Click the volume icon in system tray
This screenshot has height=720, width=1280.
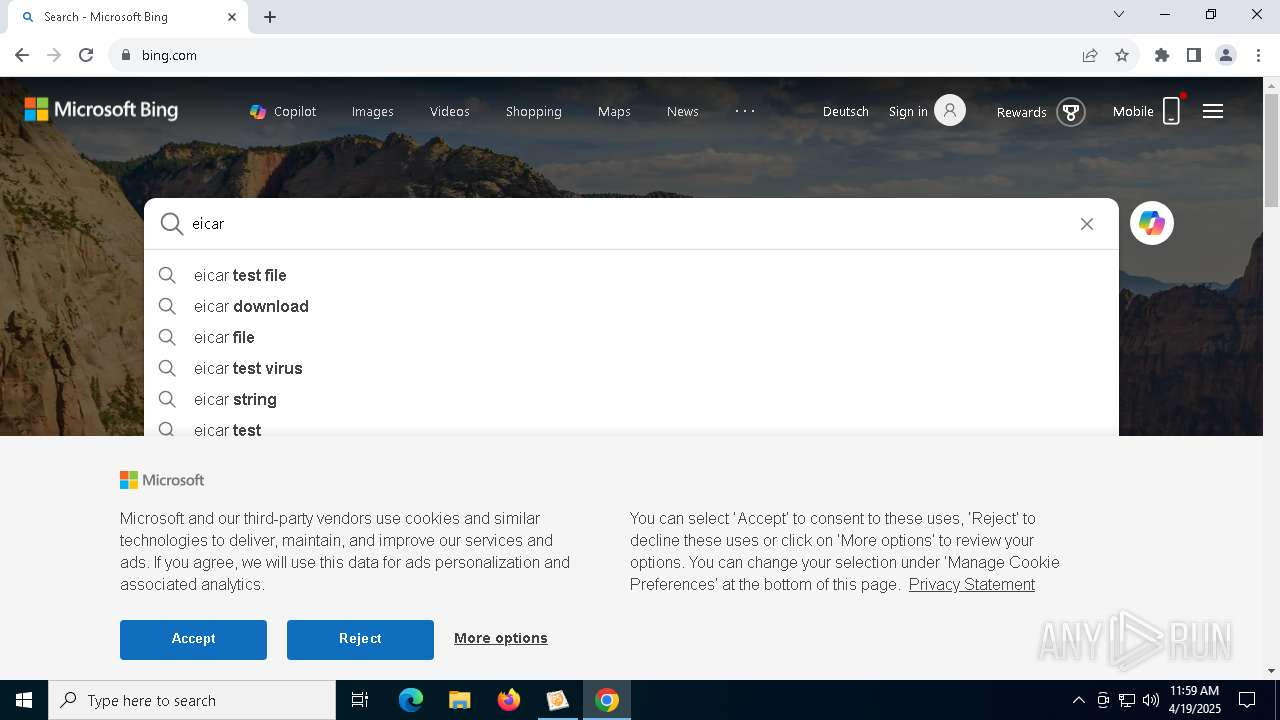[1151, 700]
